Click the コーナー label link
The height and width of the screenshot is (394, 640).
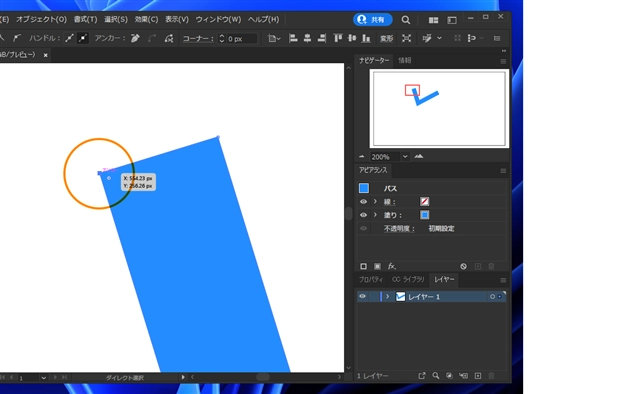[x=198, y=38]
